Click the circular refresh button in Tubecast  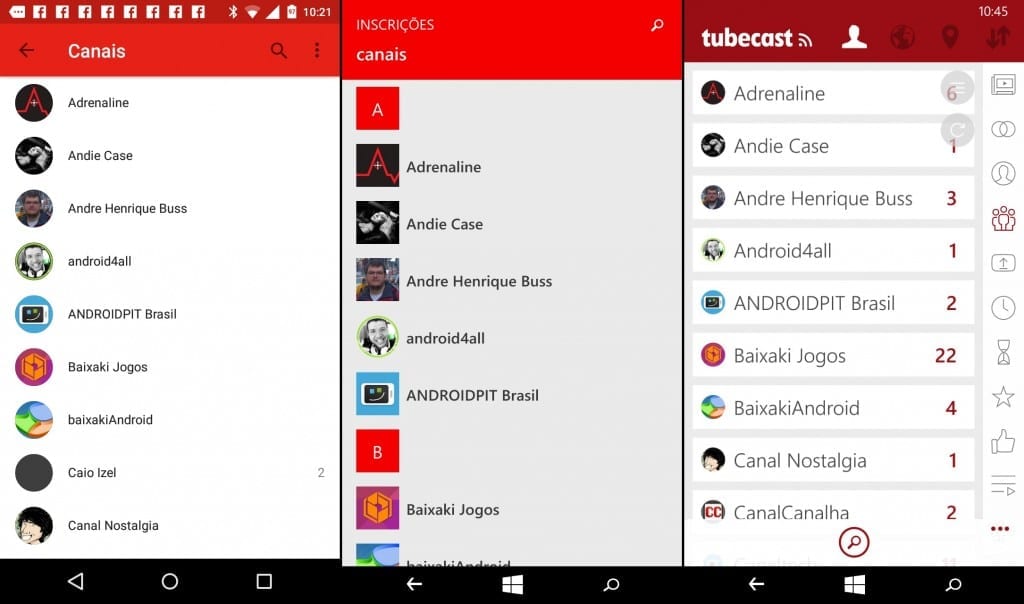(x=957, y=130)
